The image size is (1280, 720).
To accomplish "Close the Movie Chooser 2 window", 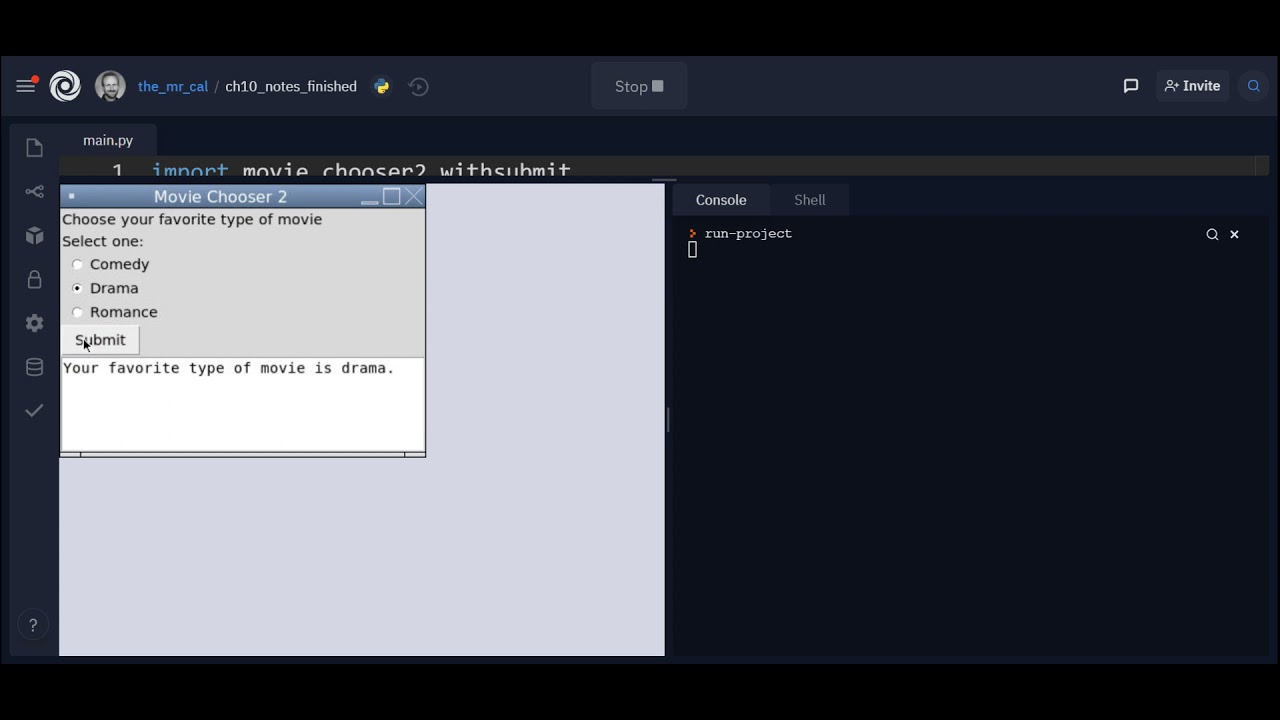I will pos(414,197).
